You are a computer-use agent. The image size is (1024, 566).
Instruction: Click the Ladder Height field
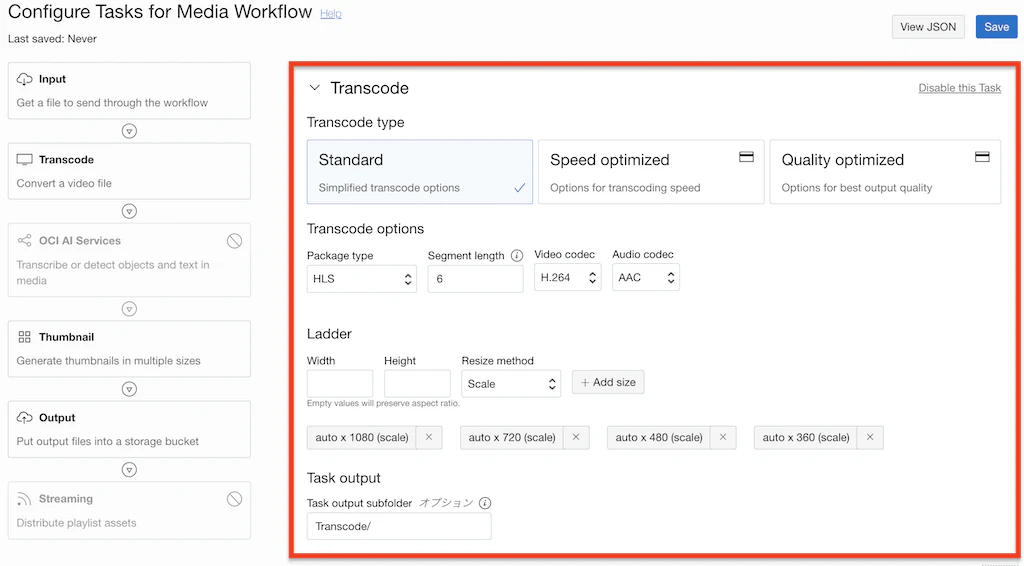pos(417,384)
